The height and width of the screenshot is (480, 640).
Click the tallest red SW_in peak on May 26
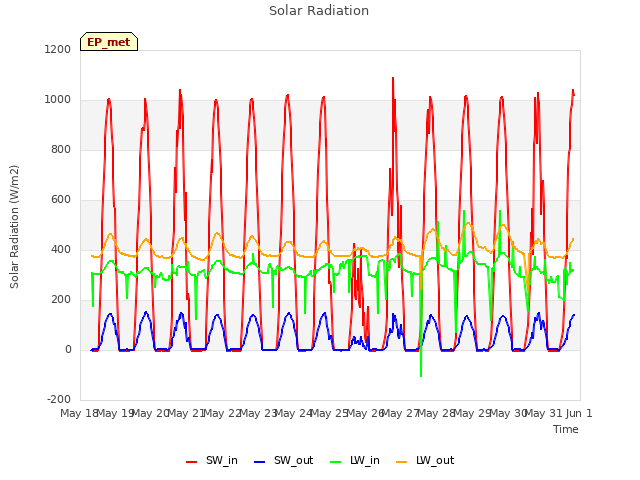[393, 78]
